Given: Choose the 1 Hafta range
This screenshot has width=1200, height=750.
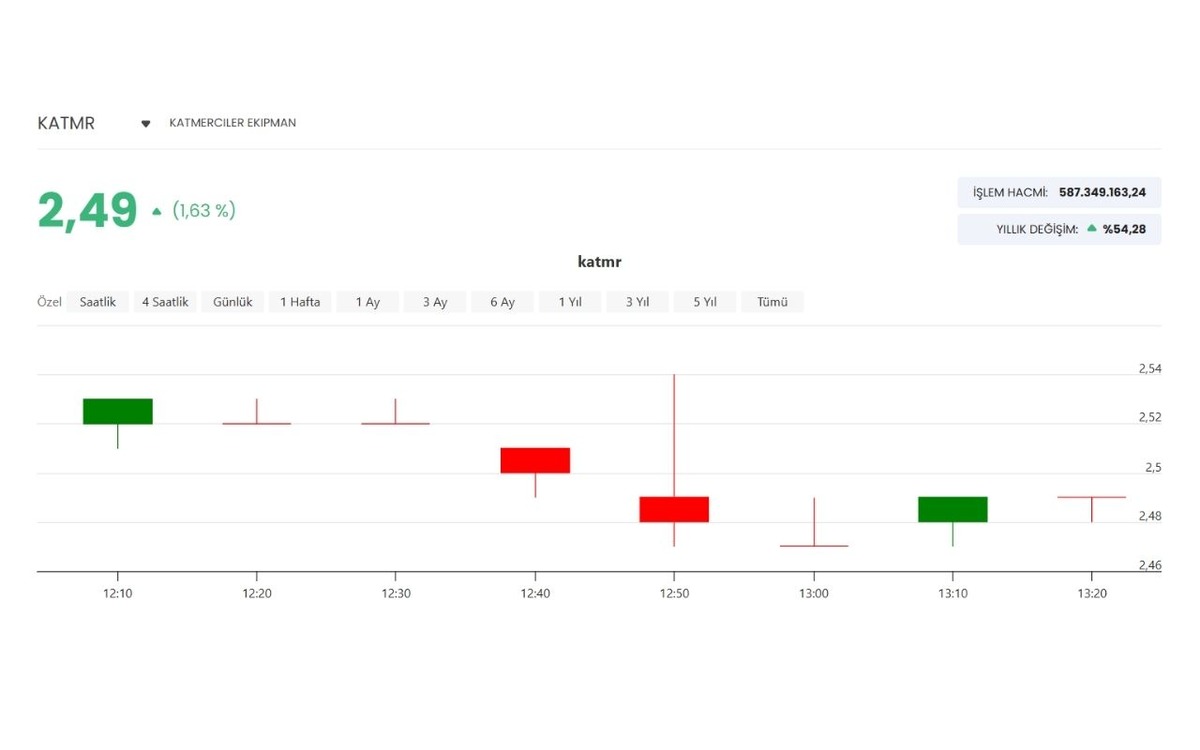Looking at the screenshot, I should click(300, 302).
